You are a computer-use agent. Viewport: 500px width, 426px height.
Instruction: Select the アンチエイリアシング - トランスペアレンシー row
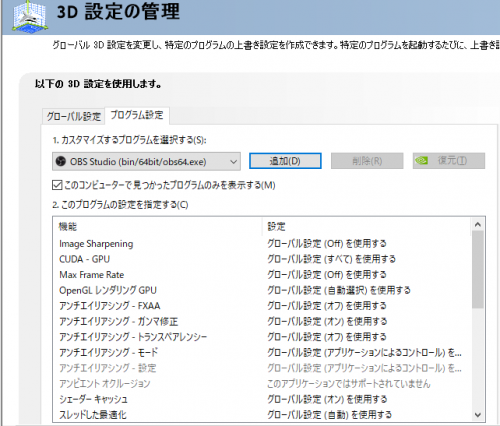pyautogui.click(x=262, y=337)
